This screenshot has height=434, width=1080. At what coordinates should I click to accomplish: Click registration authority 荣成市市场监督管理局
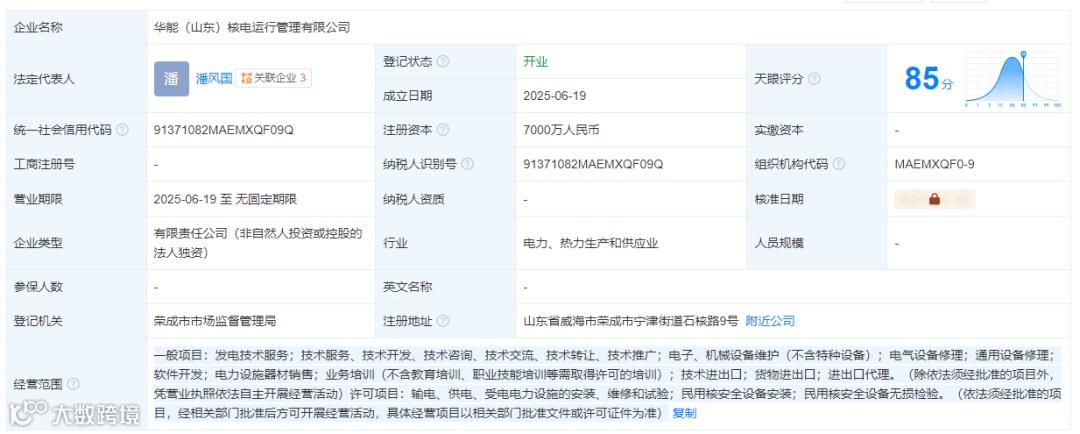(x=215, y=321)
